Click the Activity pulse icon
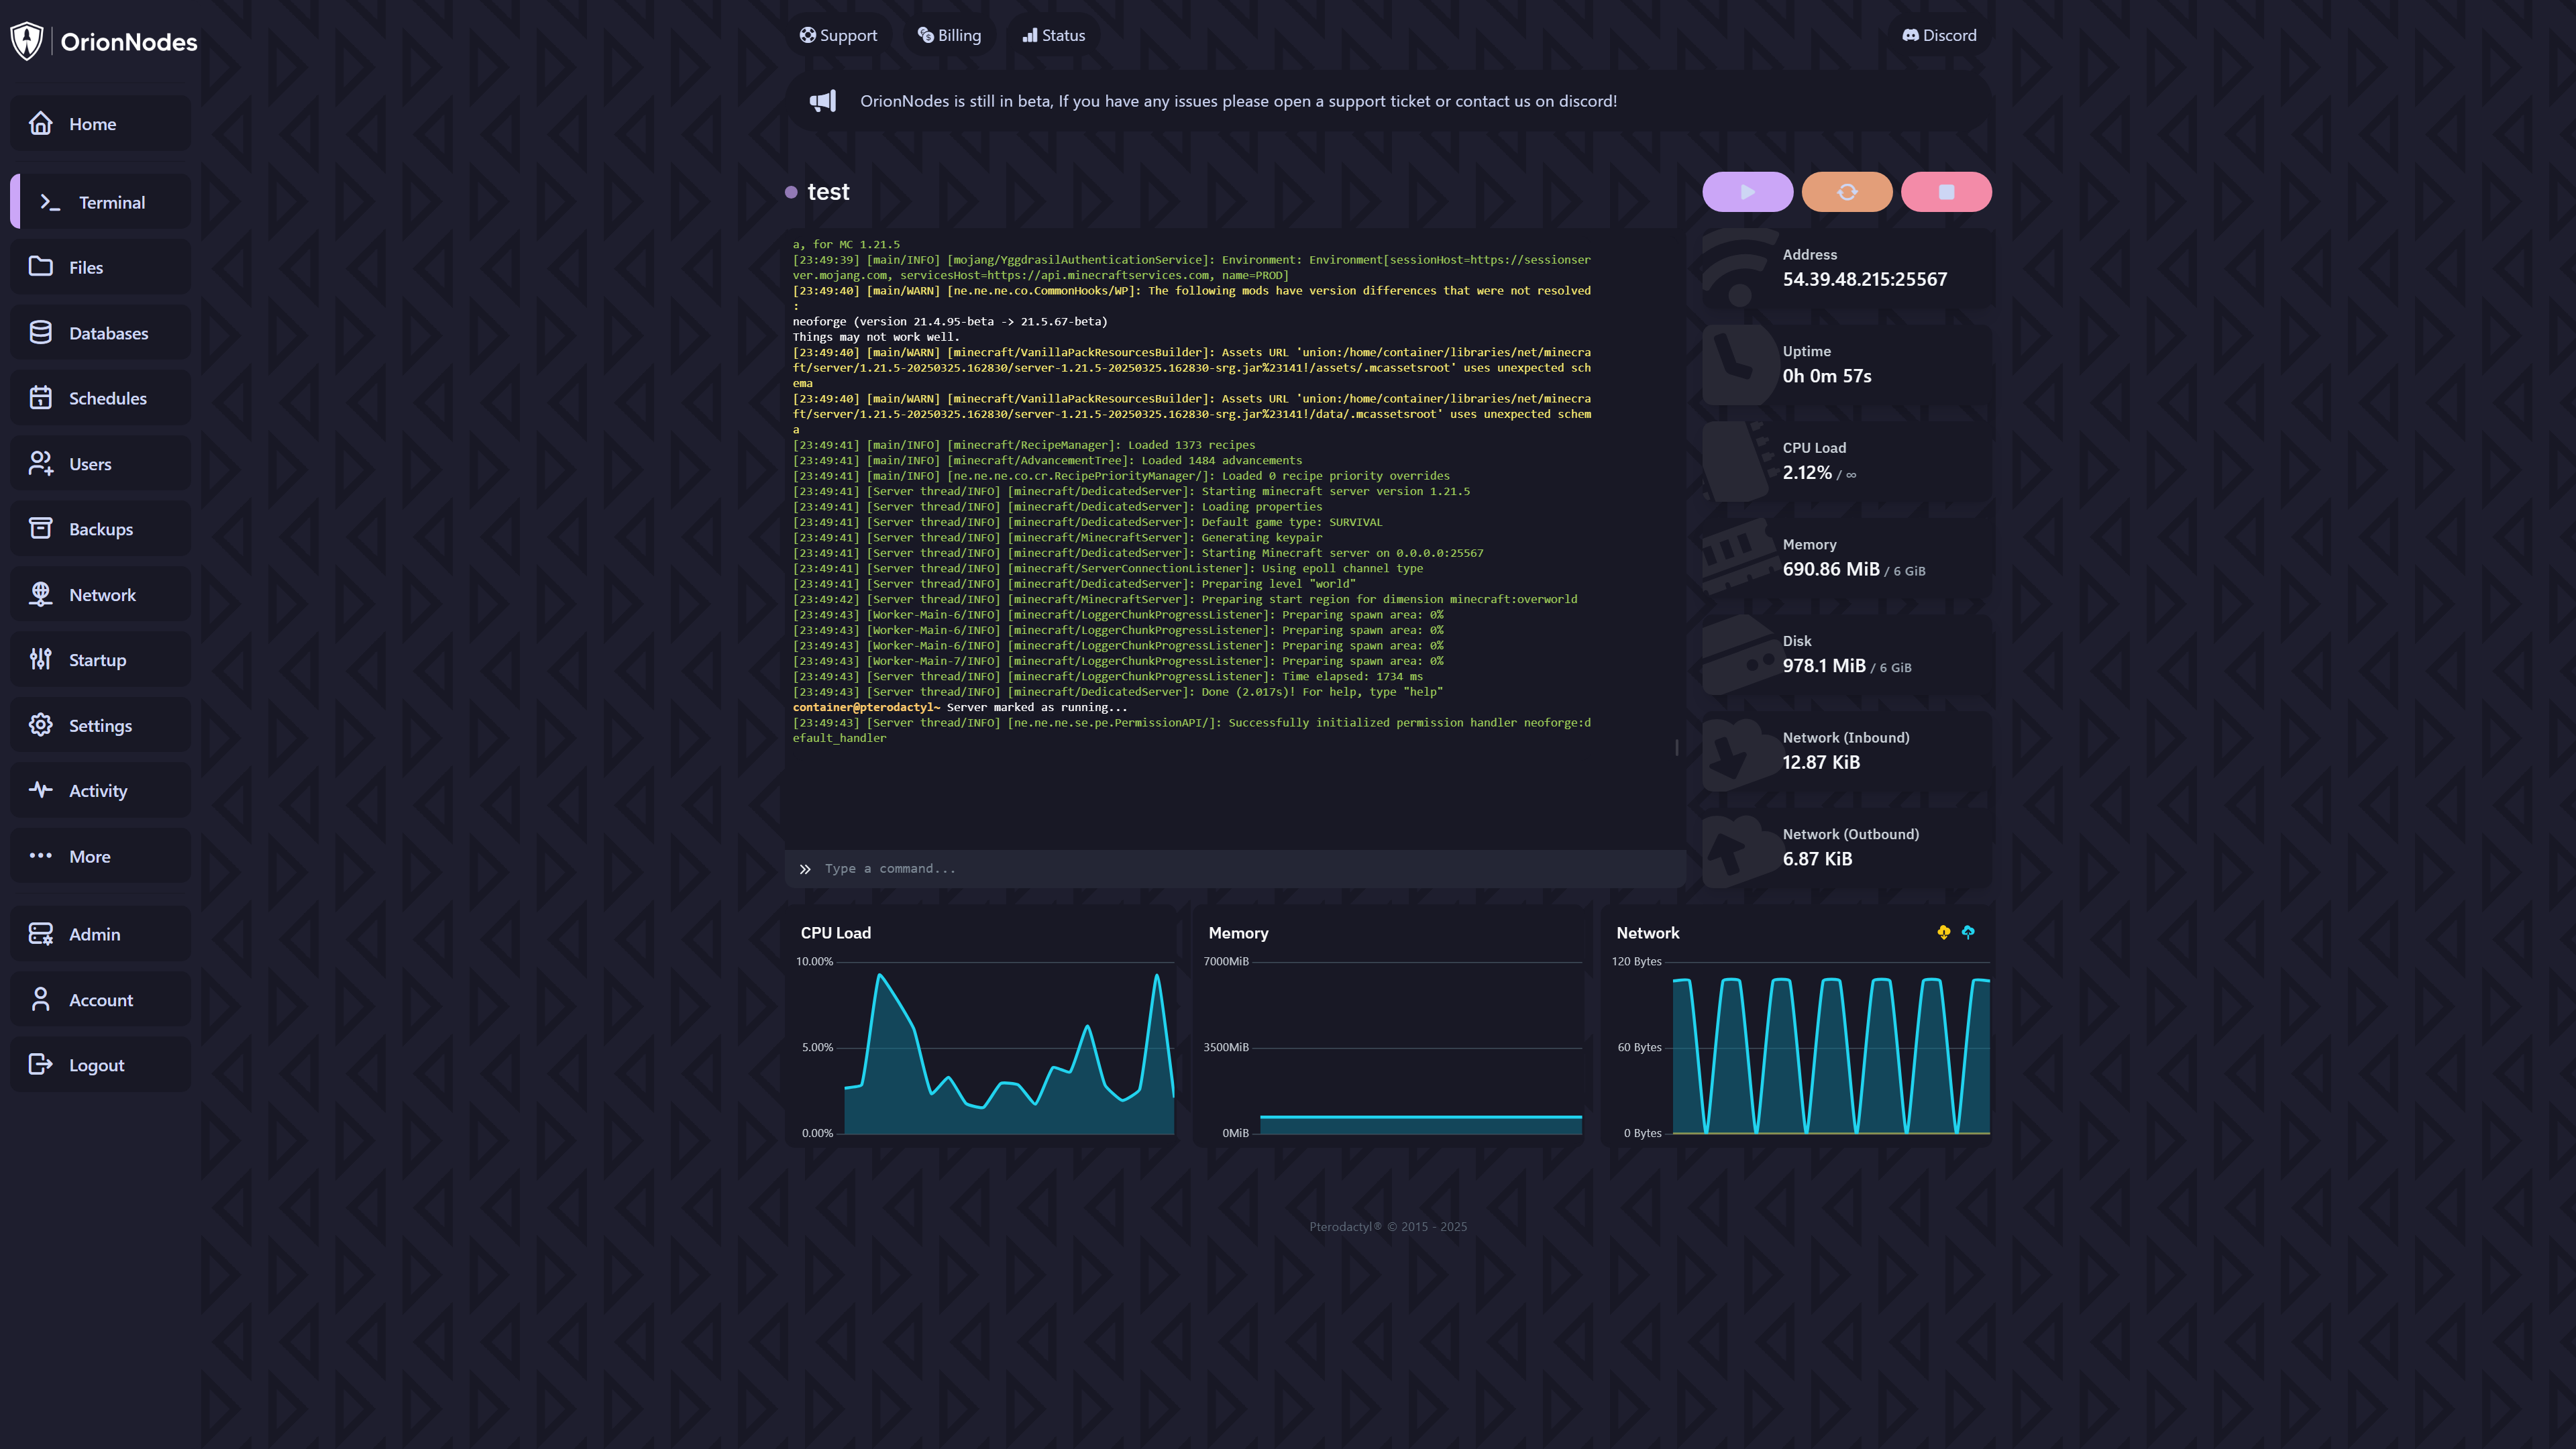This screenshot has width=2576, height=1449. pos(40,790)
